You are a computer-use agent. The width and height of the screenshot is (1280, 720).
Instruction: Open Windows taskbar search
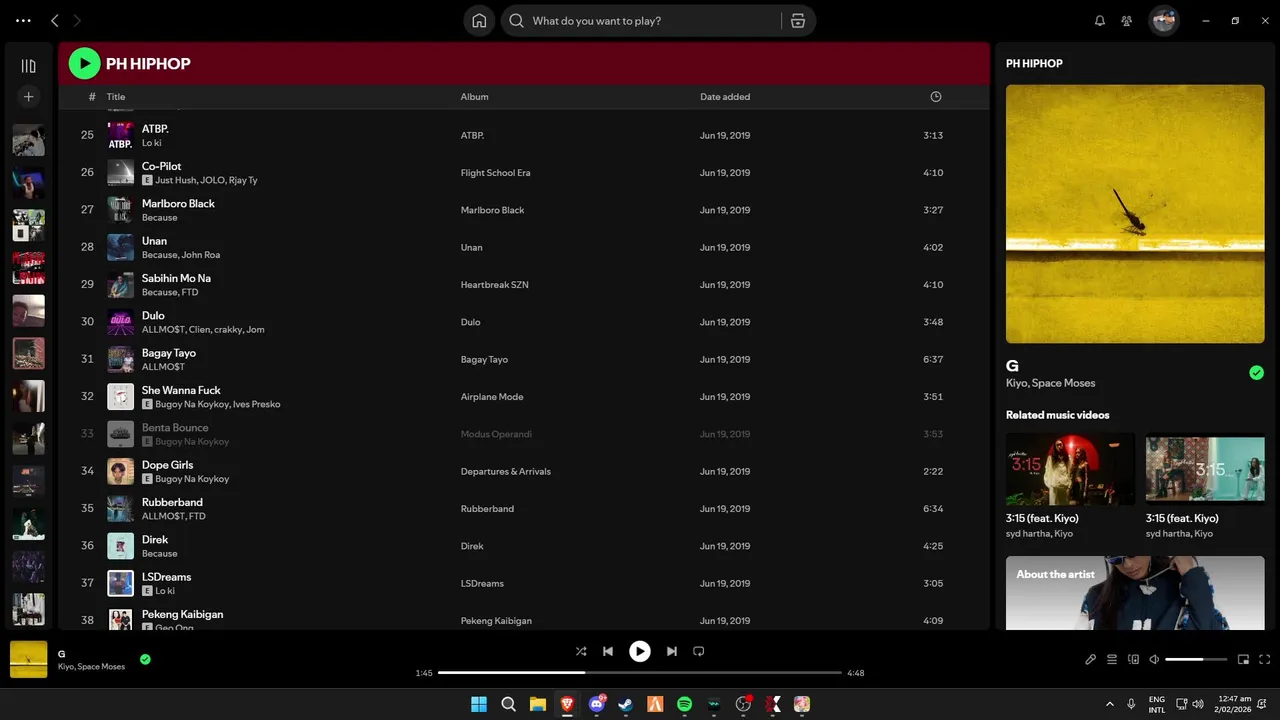pyautogui.click(x=508, y=704)
